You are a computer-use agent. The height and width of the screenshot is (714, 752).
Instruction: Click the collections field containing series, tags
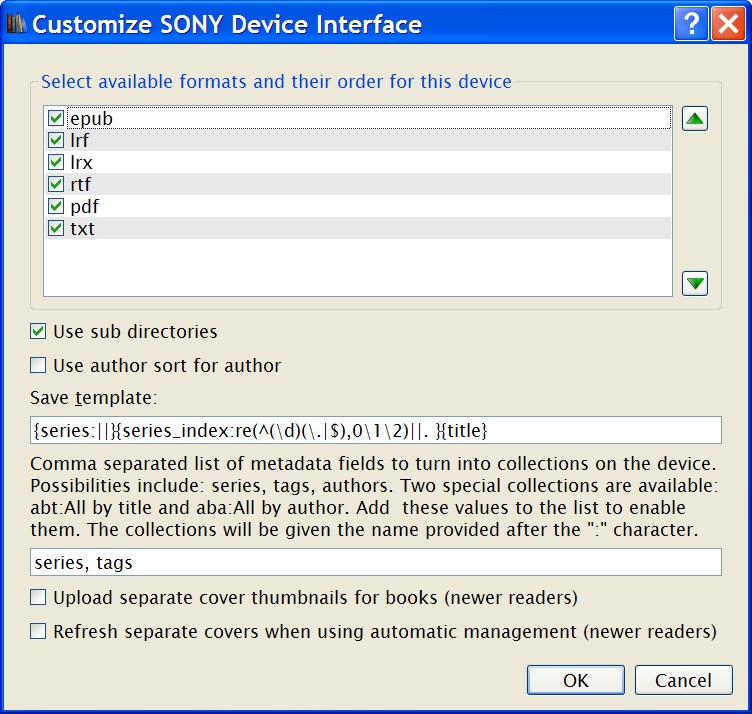tap(375, 563)
